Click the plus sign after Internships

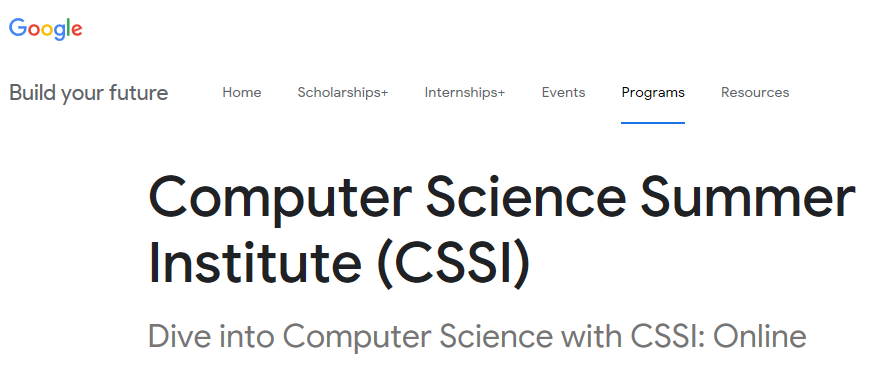[501, 93]
